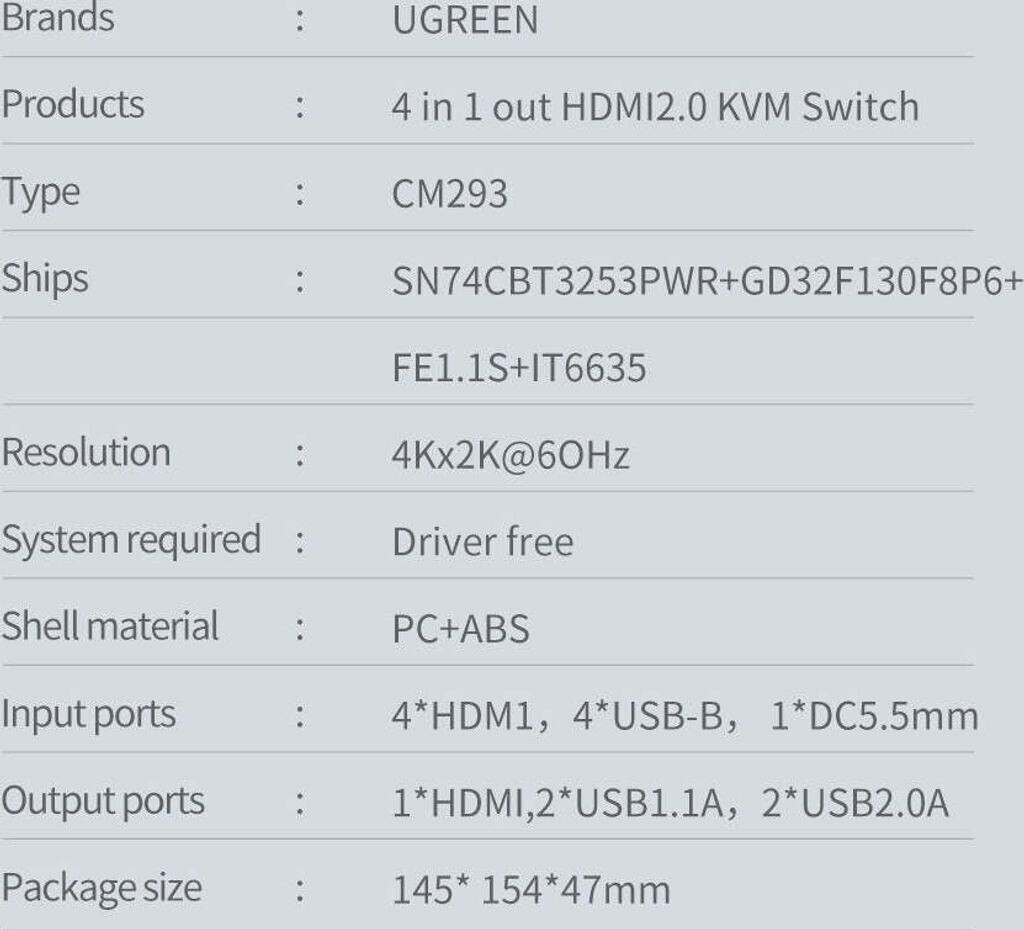Select the HDMI2.0 KVM Switch product text
Viewport: 1024px width, 930px height.
coord(740,107)
